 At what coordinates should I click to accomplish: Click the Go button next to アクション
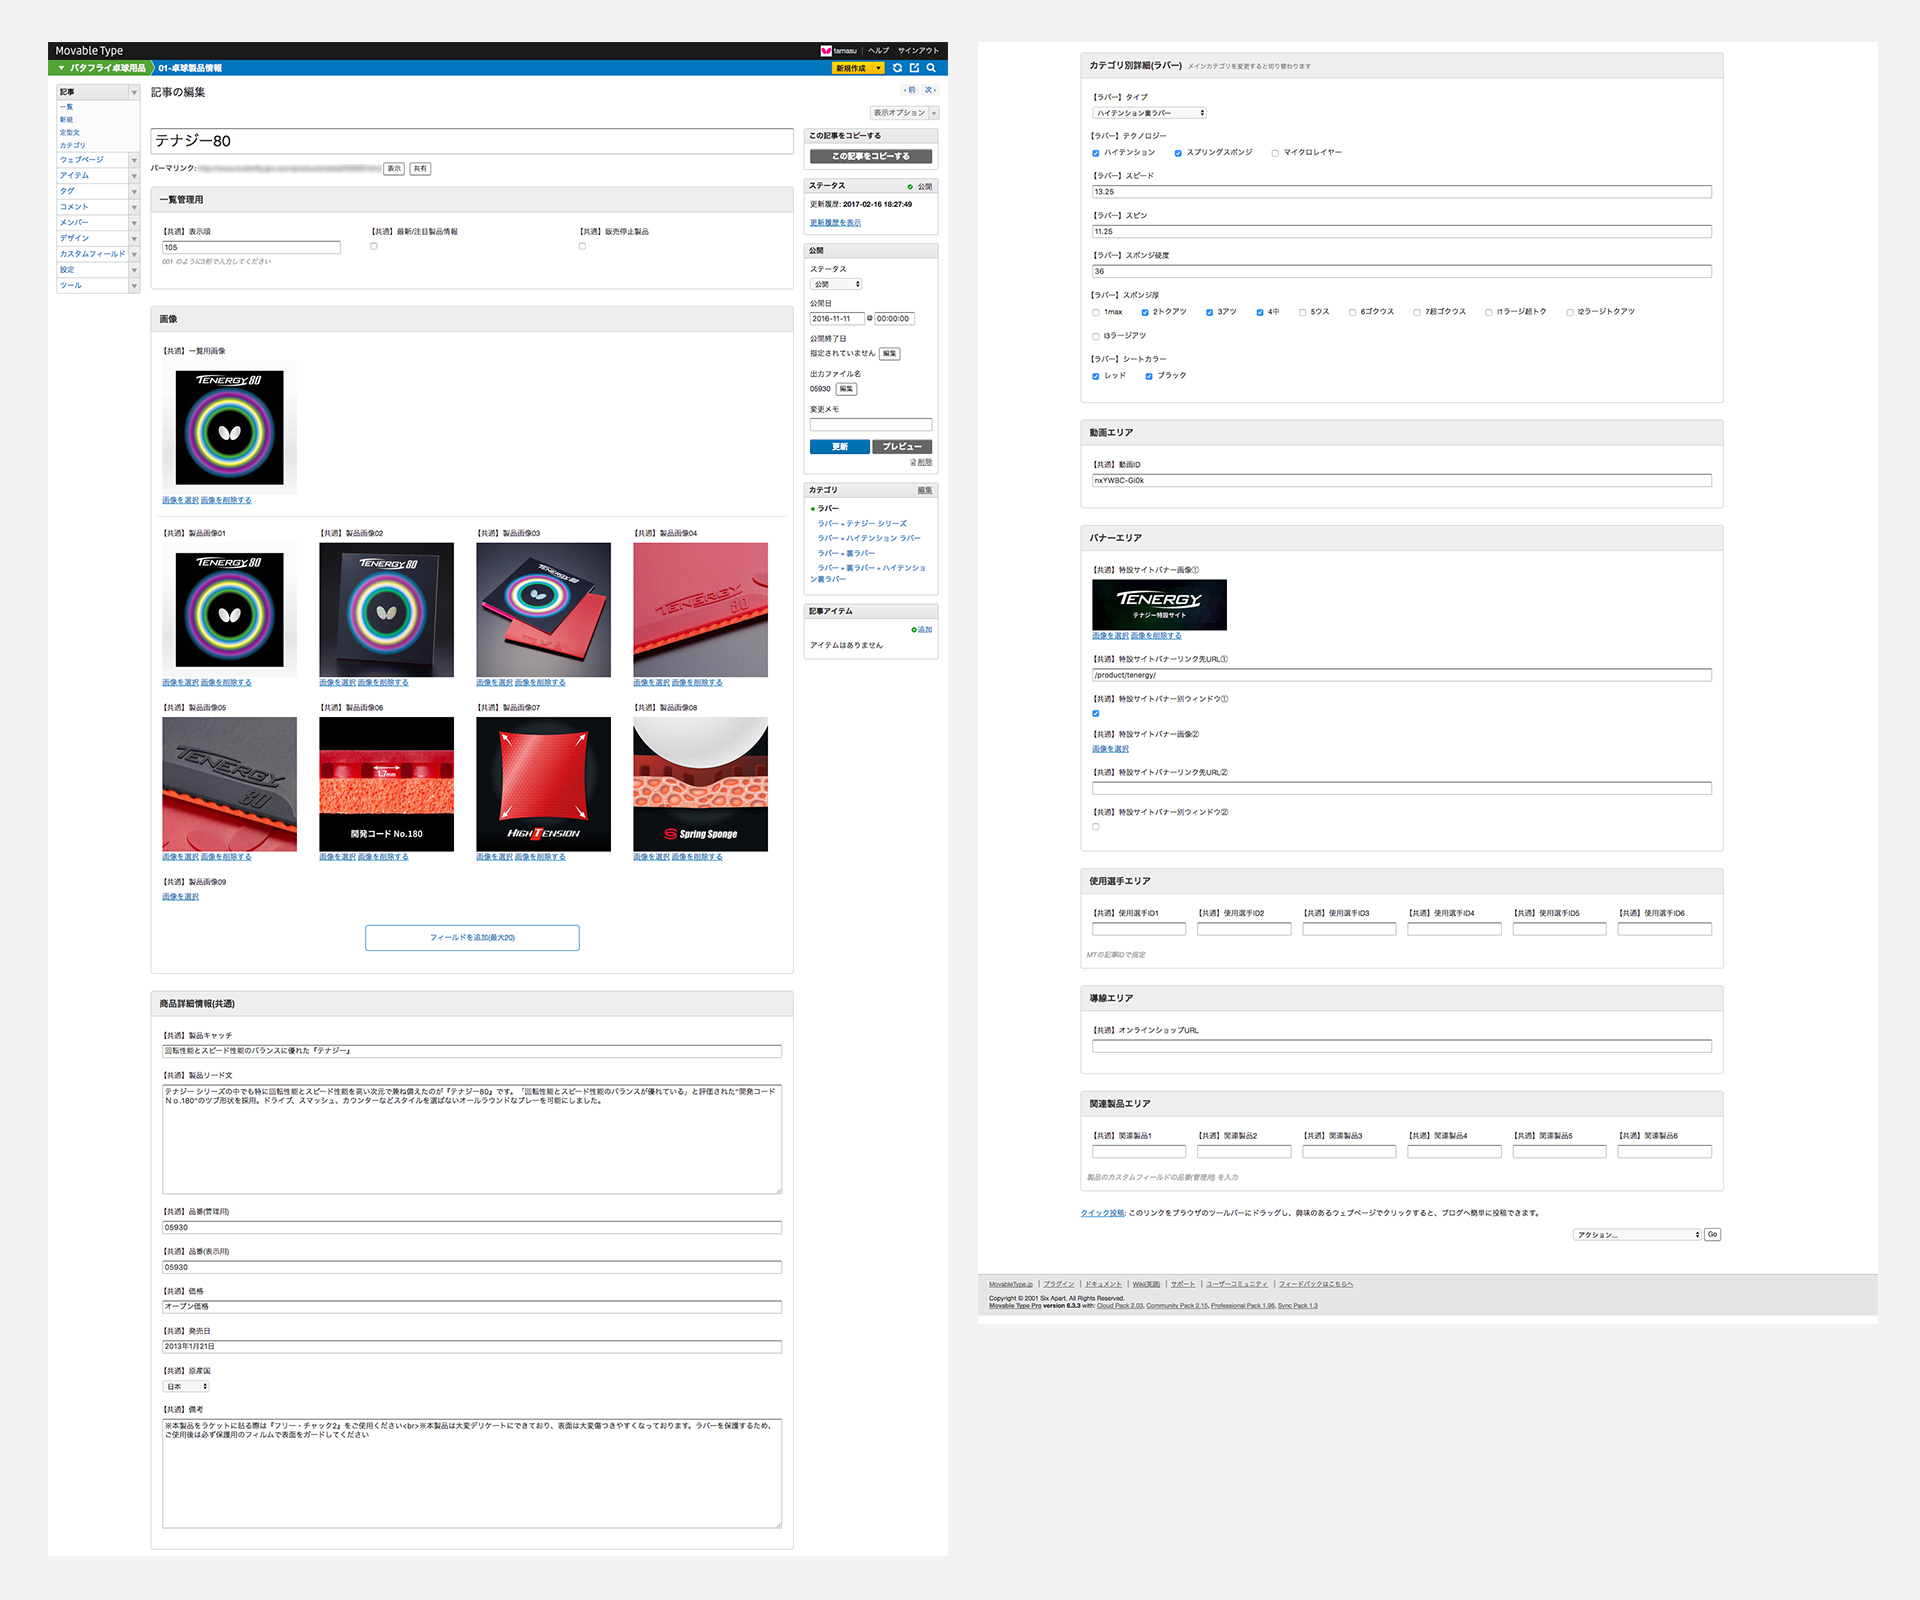click(1712, 1235)
